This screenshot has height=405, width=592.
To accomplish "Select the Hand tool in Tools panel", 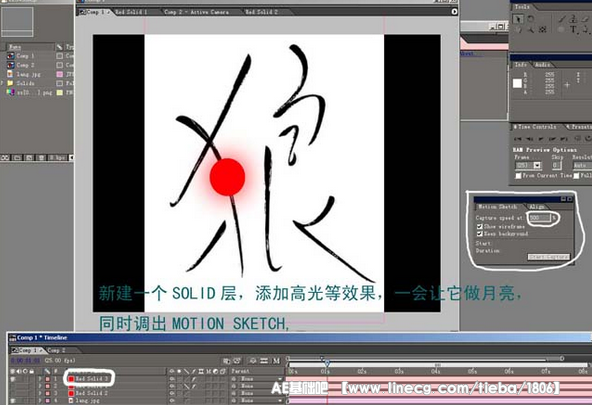I will [518, 30].
